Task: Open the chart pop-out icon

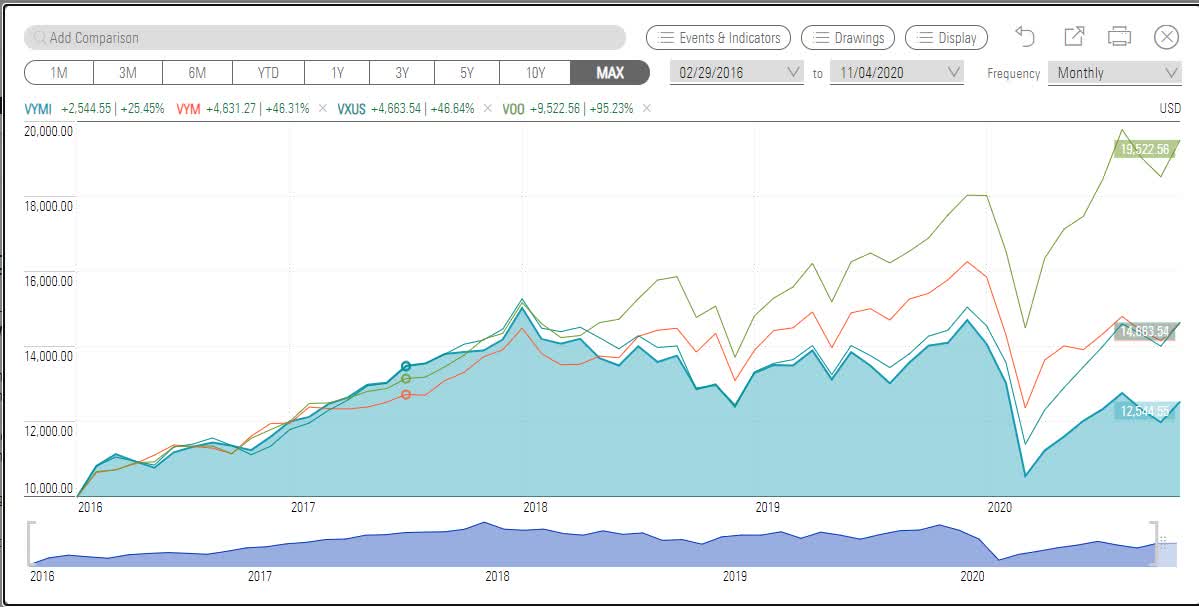Action: 1074,36
